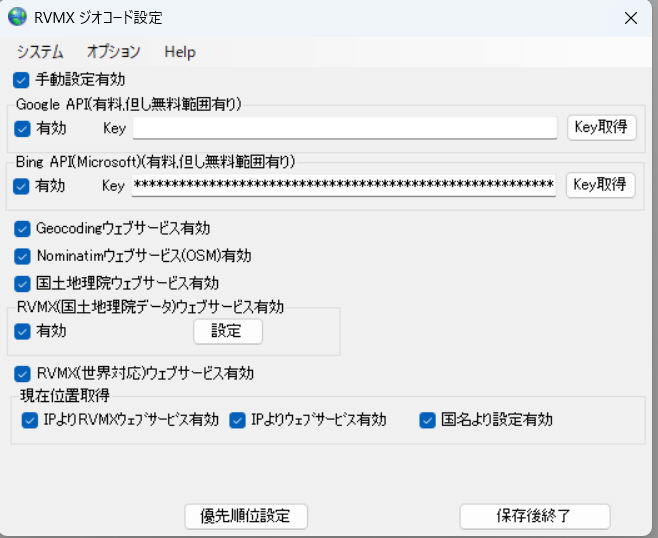Disable the Google API 有効 checkbox
The height and width of the screenshot is (538, 658).
pyautogui.click(x=22, y=128)
